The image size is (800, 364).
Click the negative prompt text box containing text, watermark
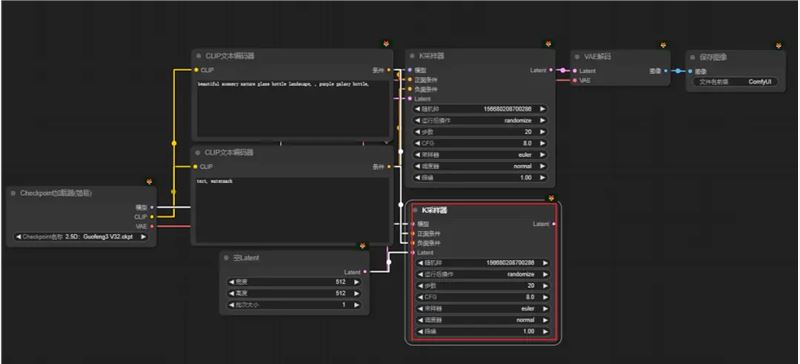(291, 209)
